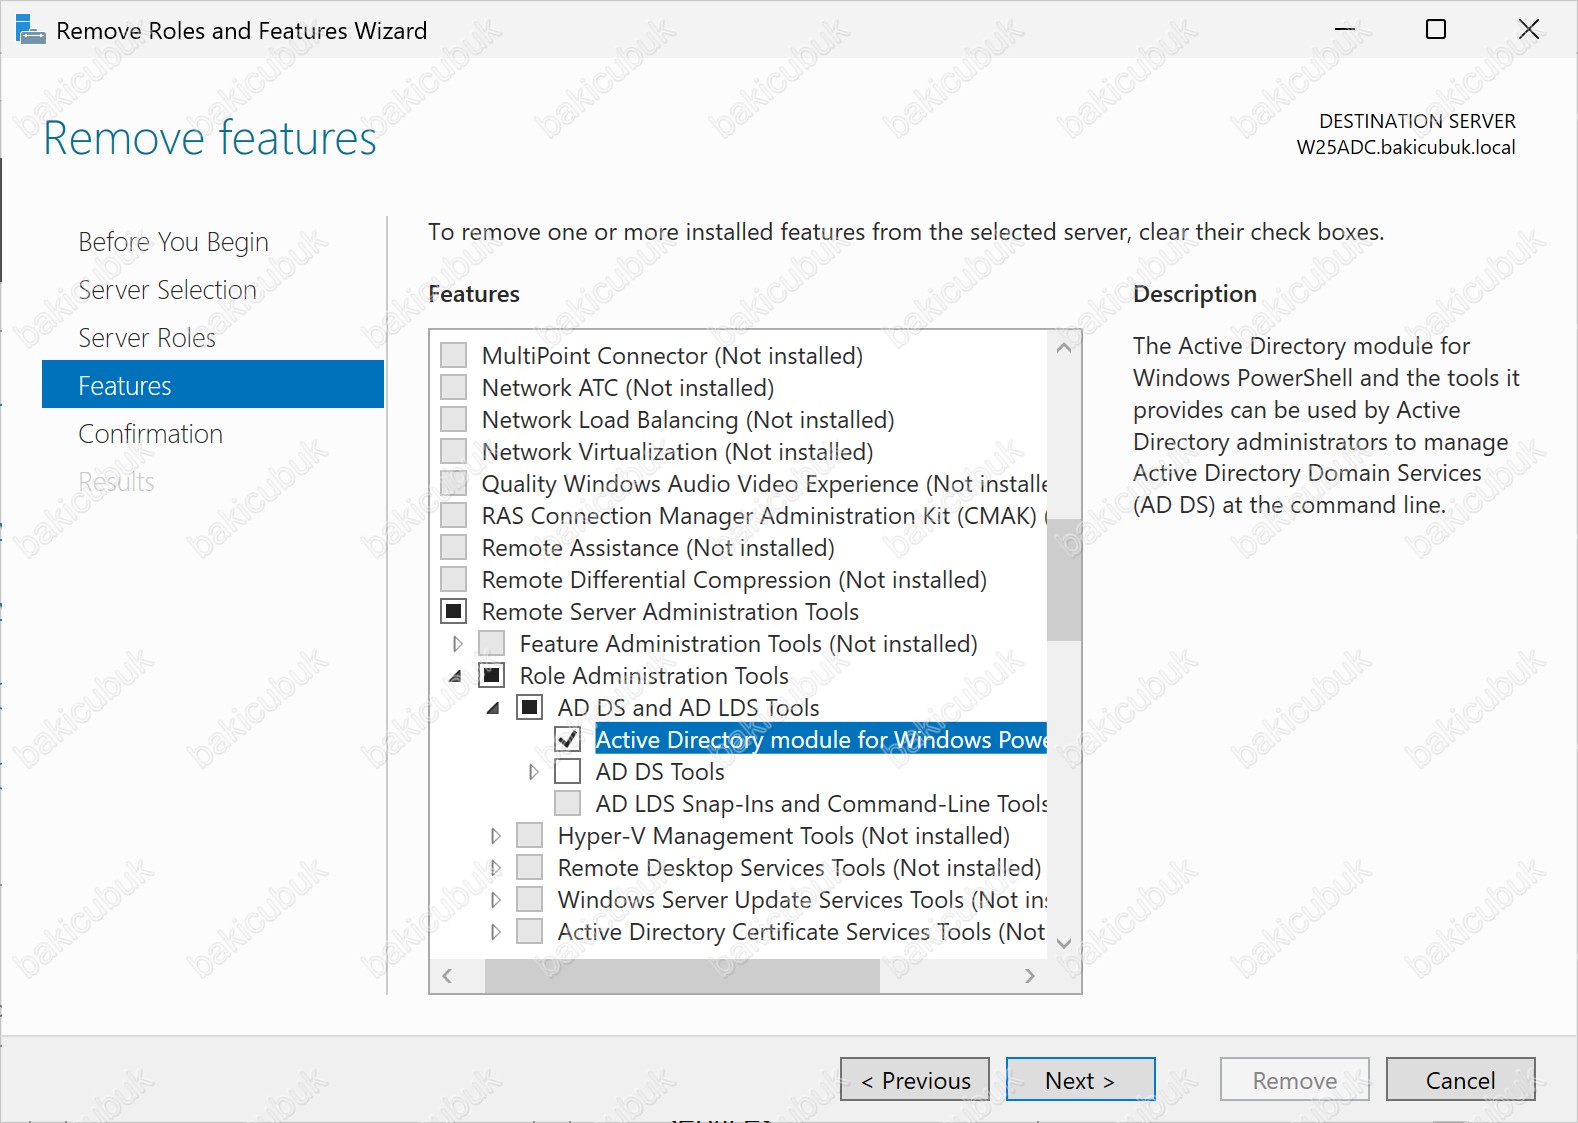This screenshot has width=1578, height=1123.
Task: Toggle Remote Assistance checkbox
Action: pos(454,548)
